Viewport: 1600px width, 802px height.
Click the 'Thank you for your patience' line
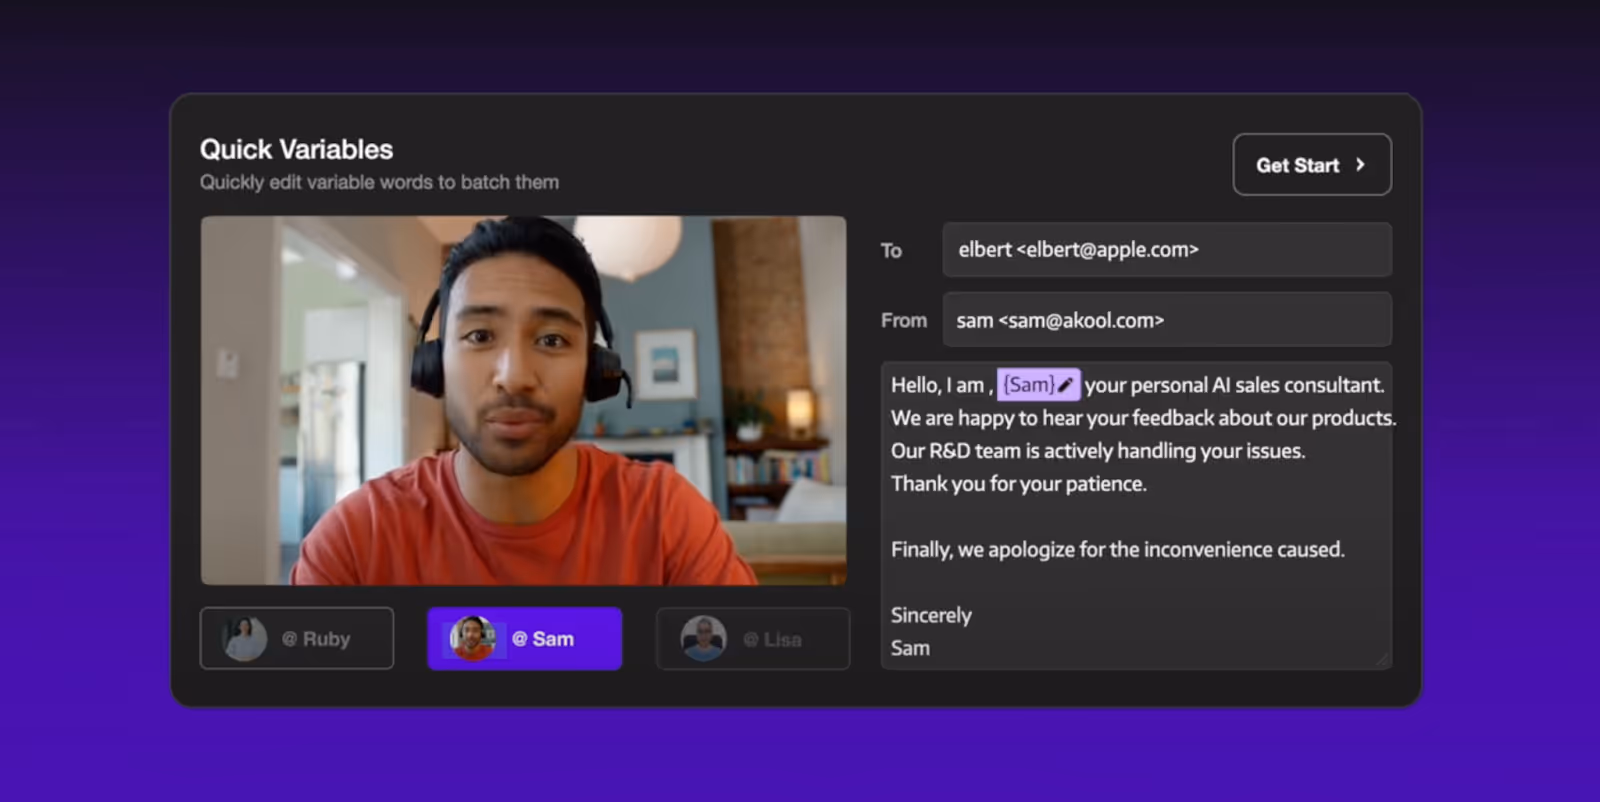click(1019, 484)
